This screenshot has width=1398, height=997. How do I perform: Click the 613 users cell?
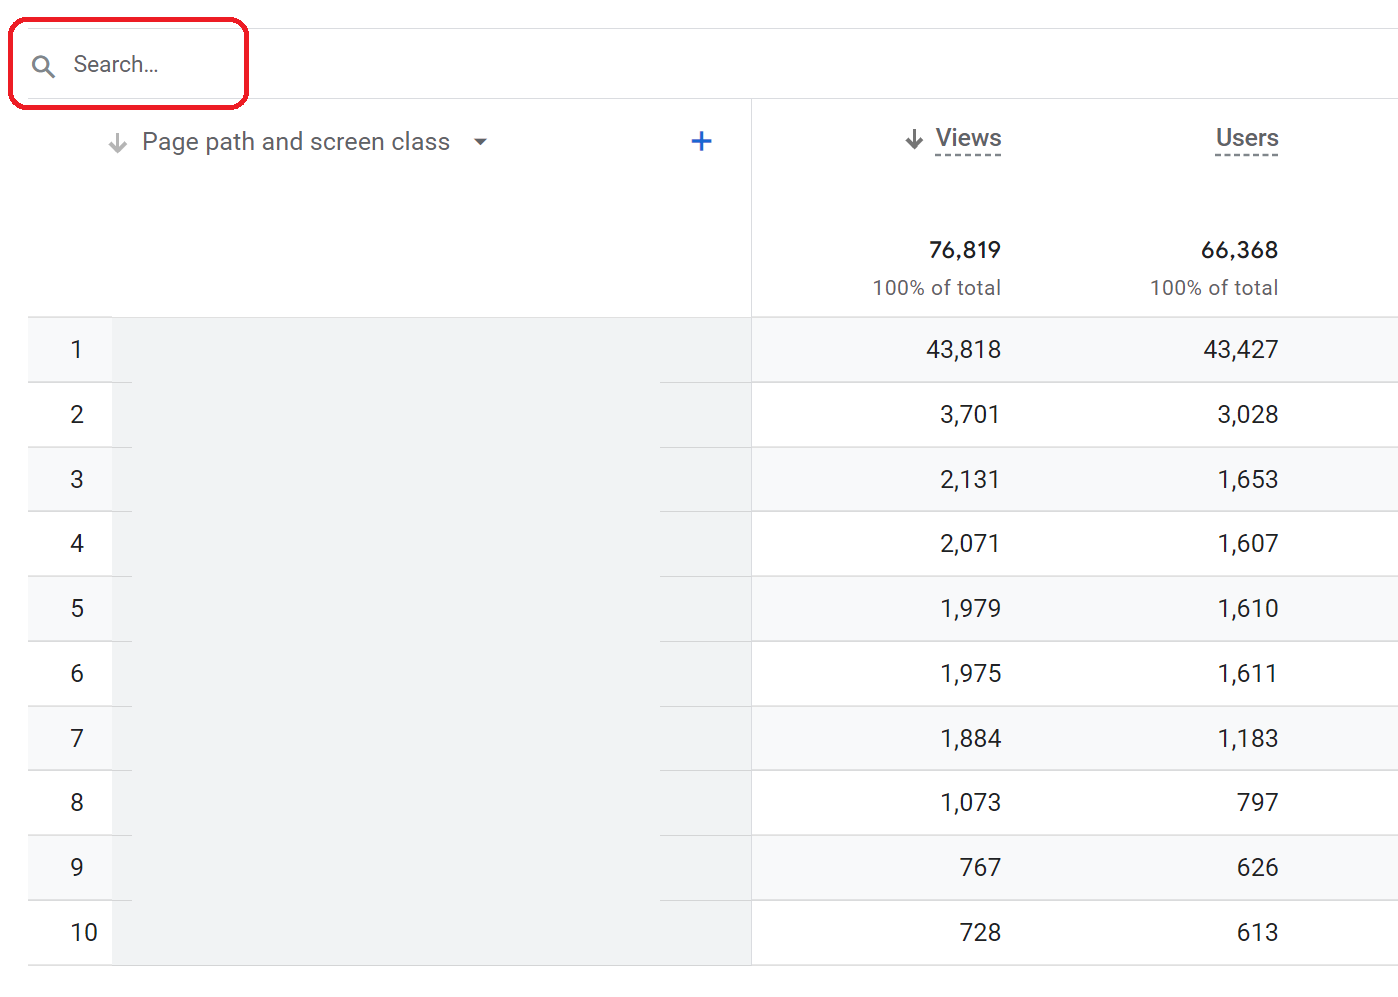[x=1258, y=933]
